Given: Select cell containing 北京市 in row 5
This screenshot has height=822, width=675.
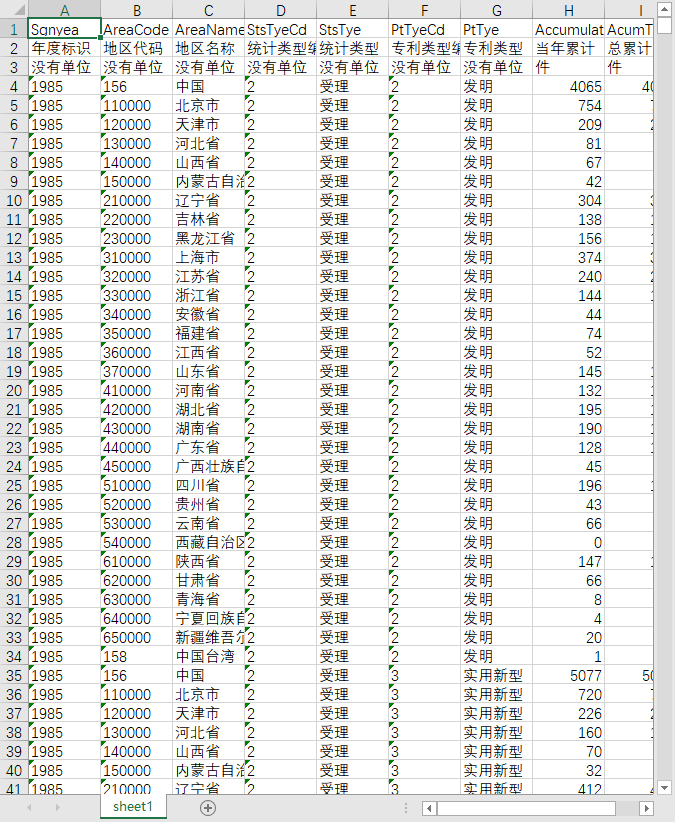Looking at the screenshot, I should click(x=209, y=105).
